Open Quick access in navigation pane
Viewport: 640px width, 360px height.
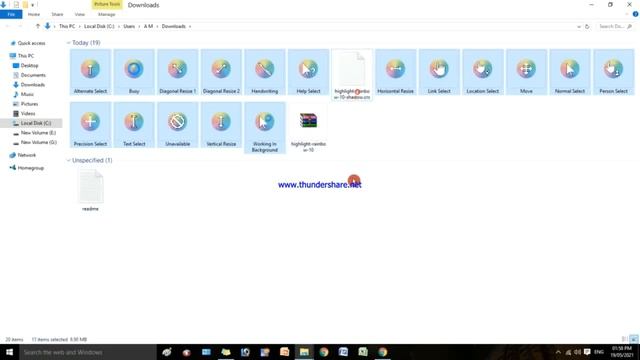[x=31, y=43]
